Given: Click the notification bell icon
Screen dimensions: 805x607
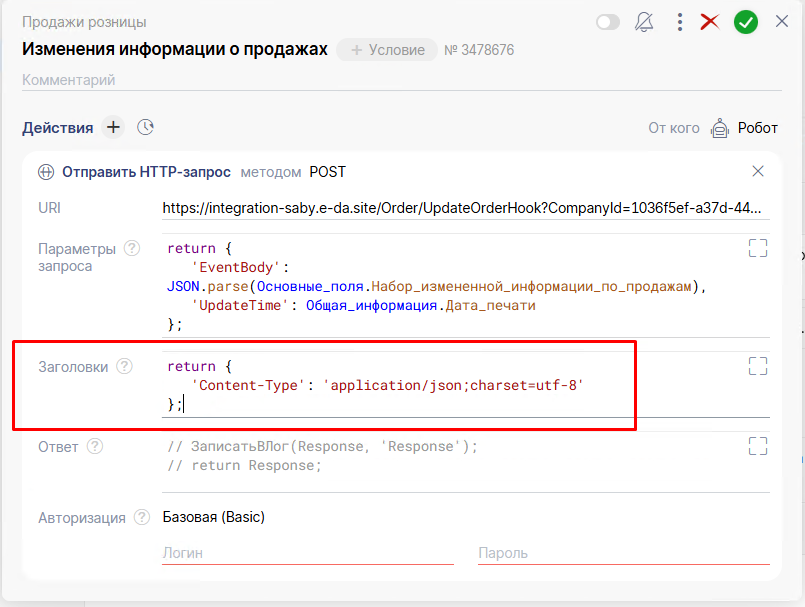Looking at the screenshot, I should [x=644, y=22].
